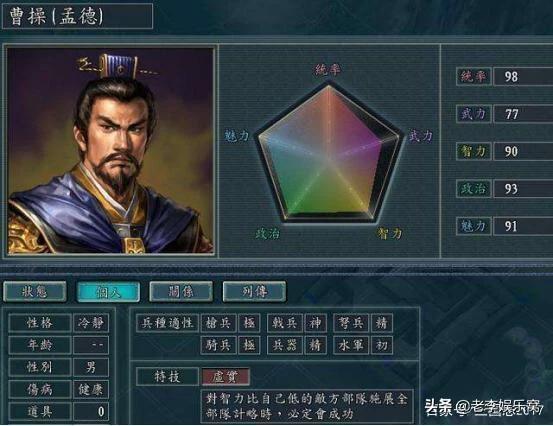Screen dimensions: 553x426
Task: Open the 關係 tab
Action: pos(181,292)
